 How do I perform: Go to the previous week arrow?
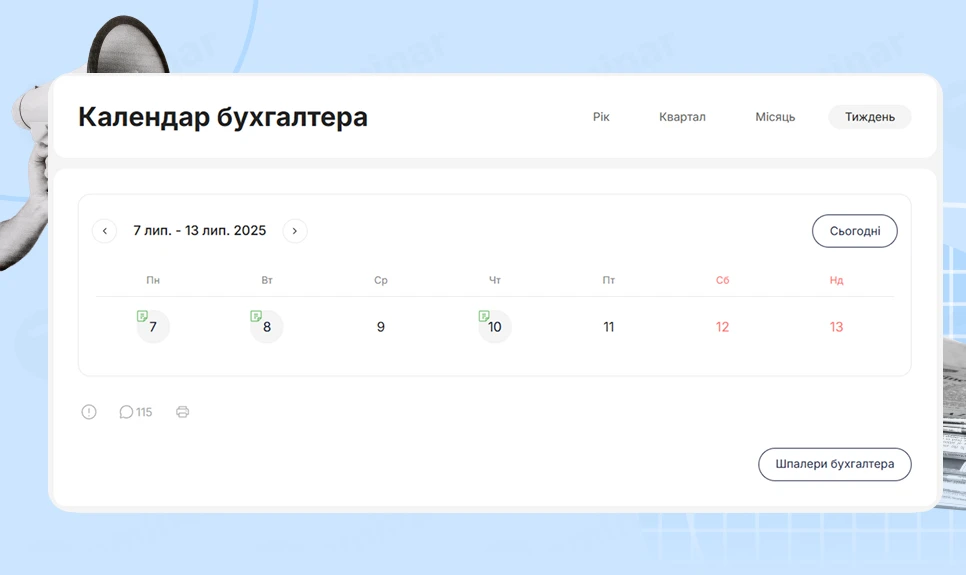tap(105, 231)
